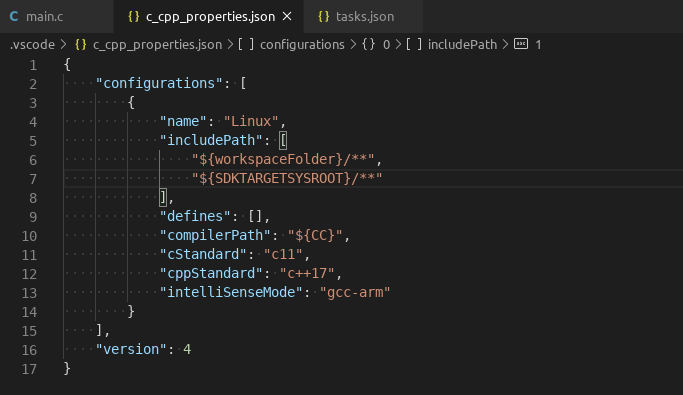The image size is (683, 395).
Task: Click the "cStandard" key text
Action: pyautogui.click(x=203, y=254)
